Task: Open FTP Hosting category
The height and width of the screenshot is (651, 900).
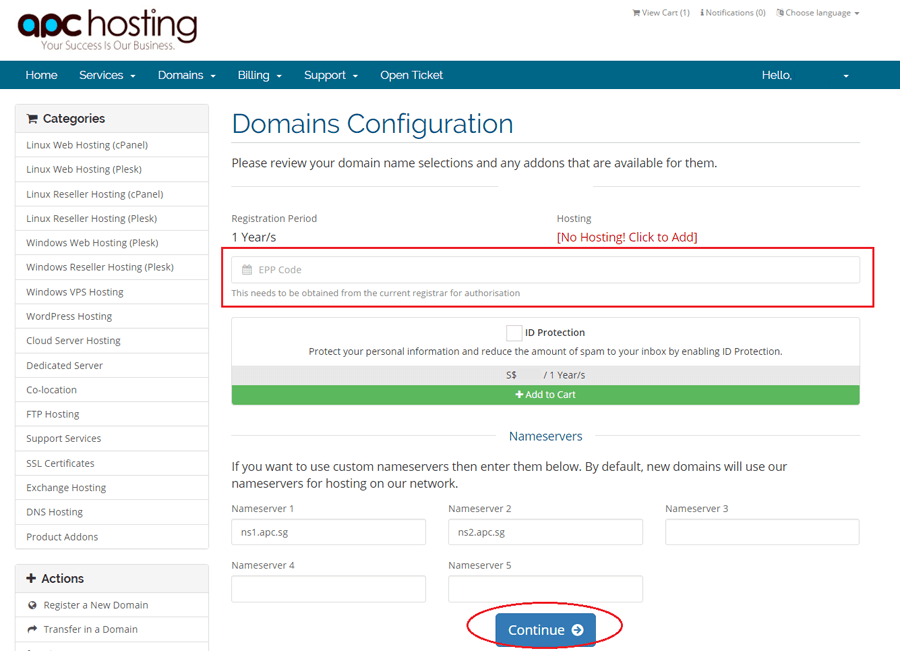Action: 112,414
